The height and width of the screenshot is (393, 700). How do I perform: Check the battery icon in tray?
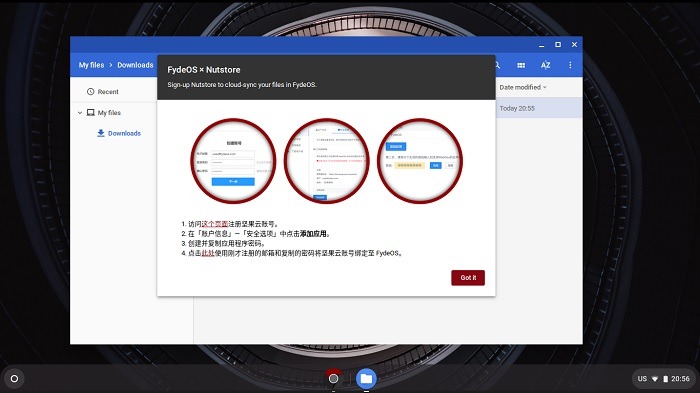tap(665, 379)
